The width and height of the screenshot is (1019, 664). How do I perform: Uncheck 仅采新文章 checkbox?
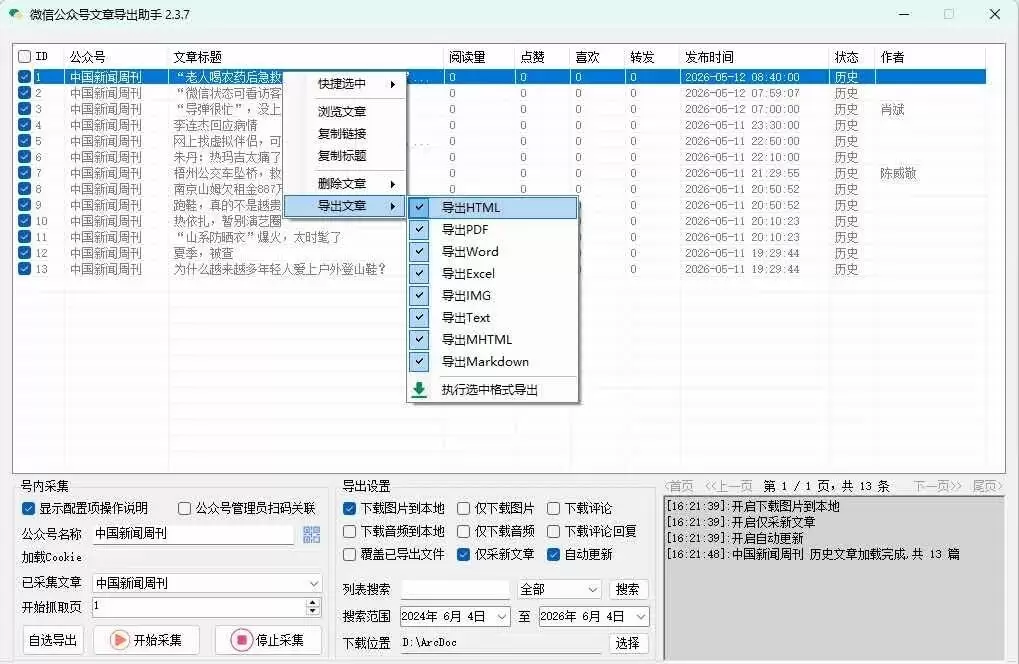pos(463,554)
